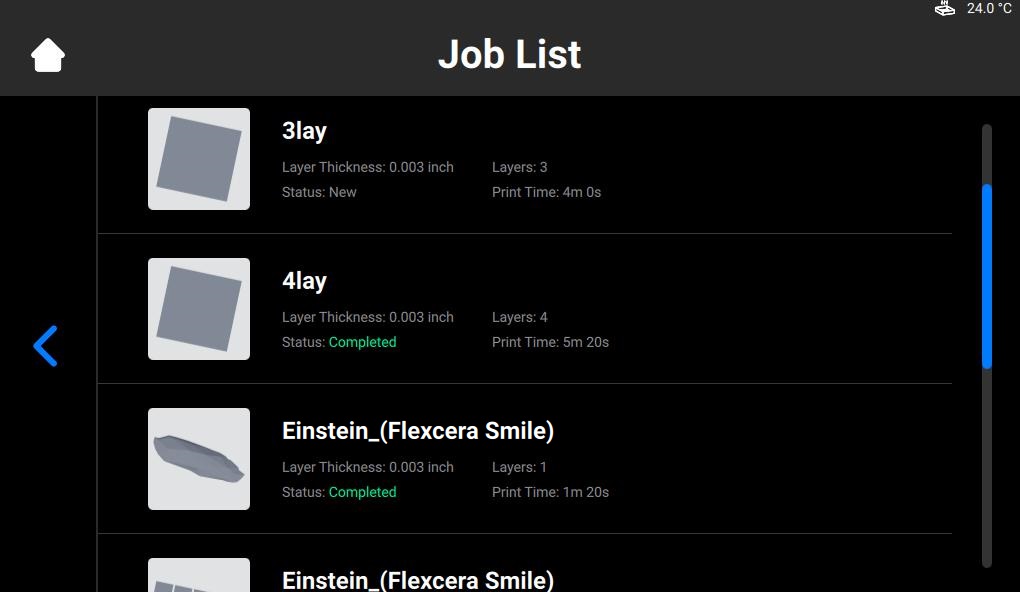Click 'Print Time: 5m 20s' on 4lay

[x=550, y=342]
